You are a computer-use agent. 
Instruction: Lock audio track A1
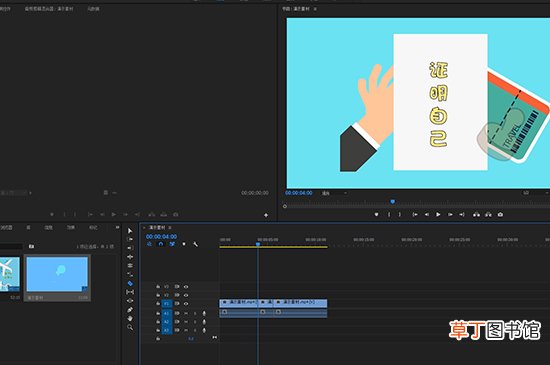coord(158,313)
